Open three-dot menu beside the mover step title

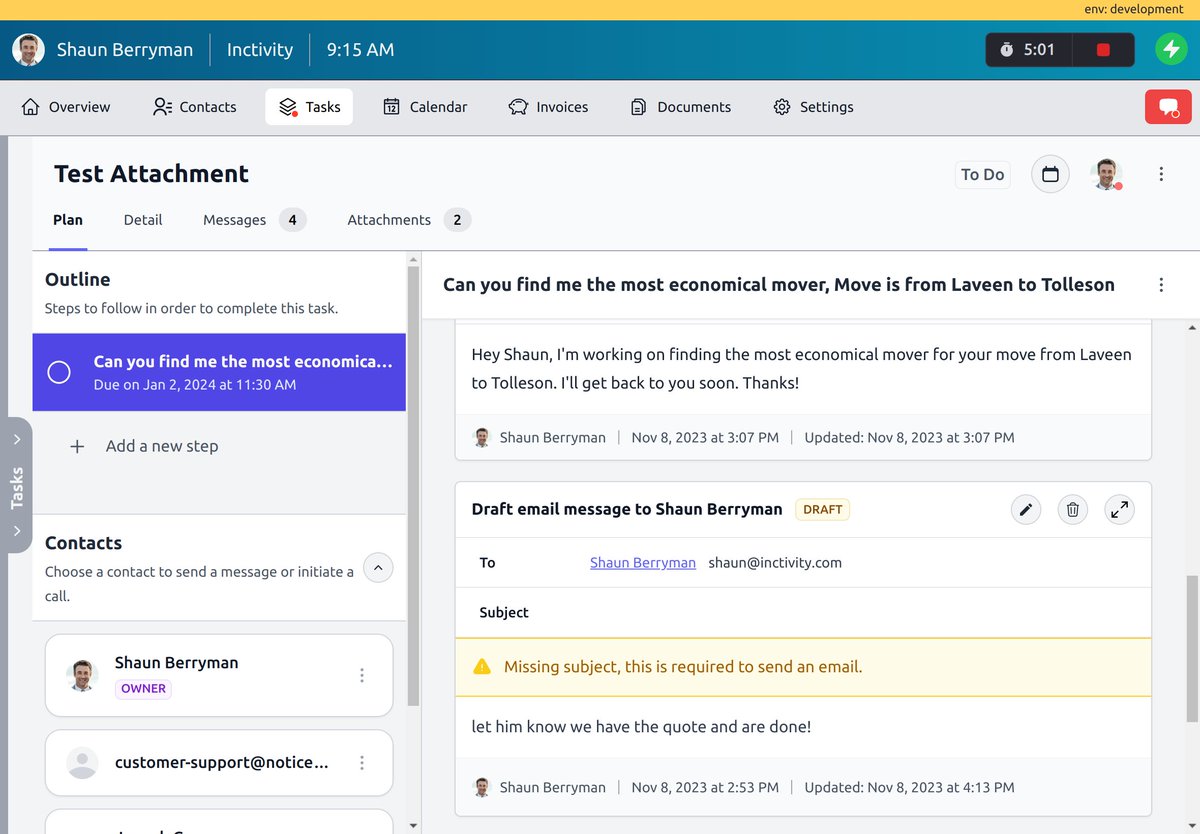(x=1161, y=285)
